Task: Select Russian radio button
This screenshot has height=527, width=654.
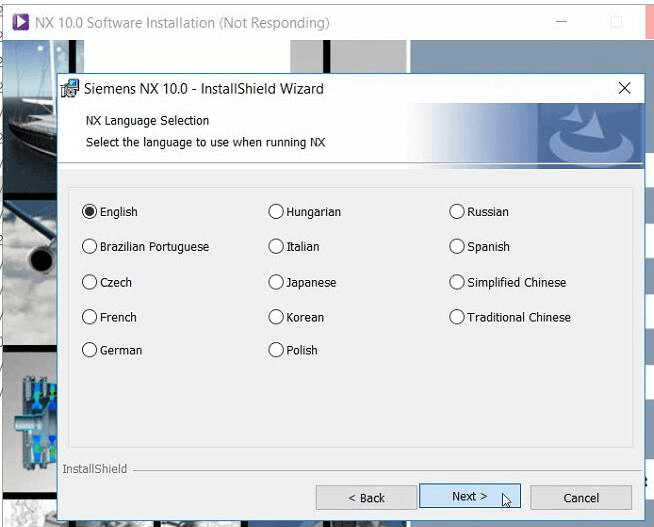Action: click(457, 212)
